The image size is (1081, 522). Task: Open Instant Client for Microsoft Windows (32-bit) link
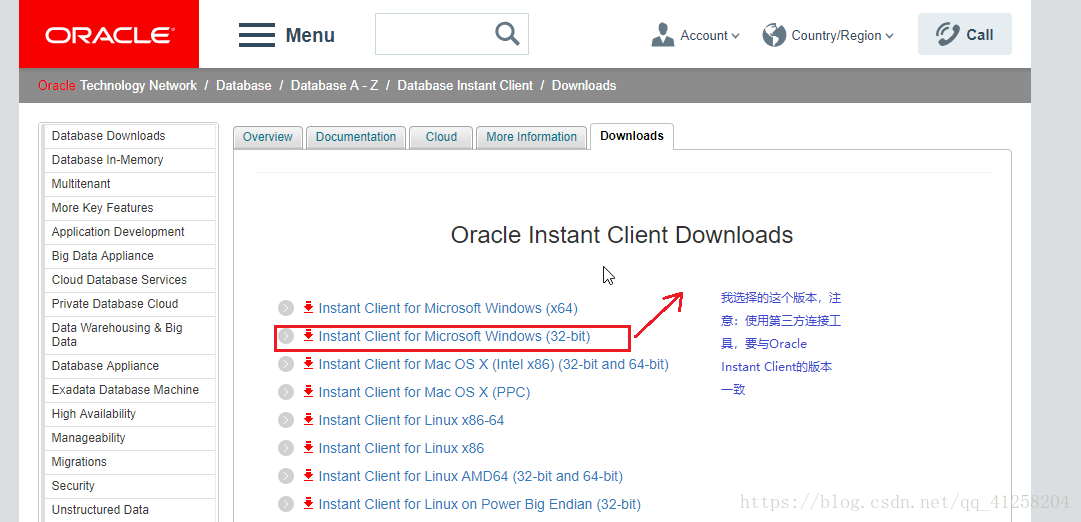(454, 336)
